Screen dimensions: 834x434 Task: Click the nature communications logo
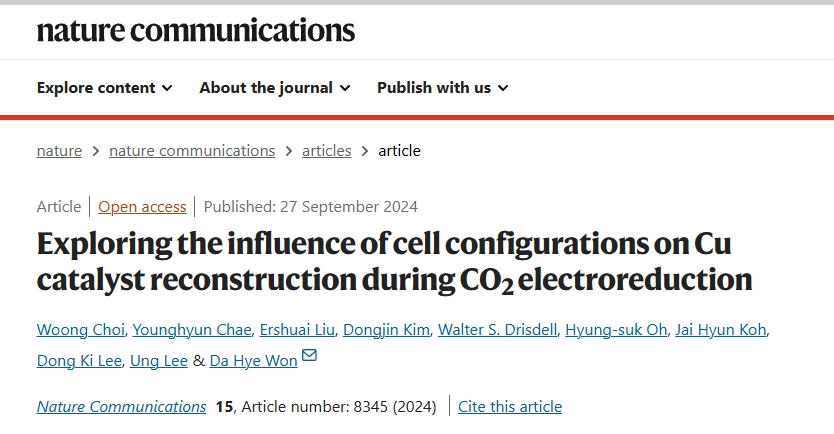[x=196, y=30]
